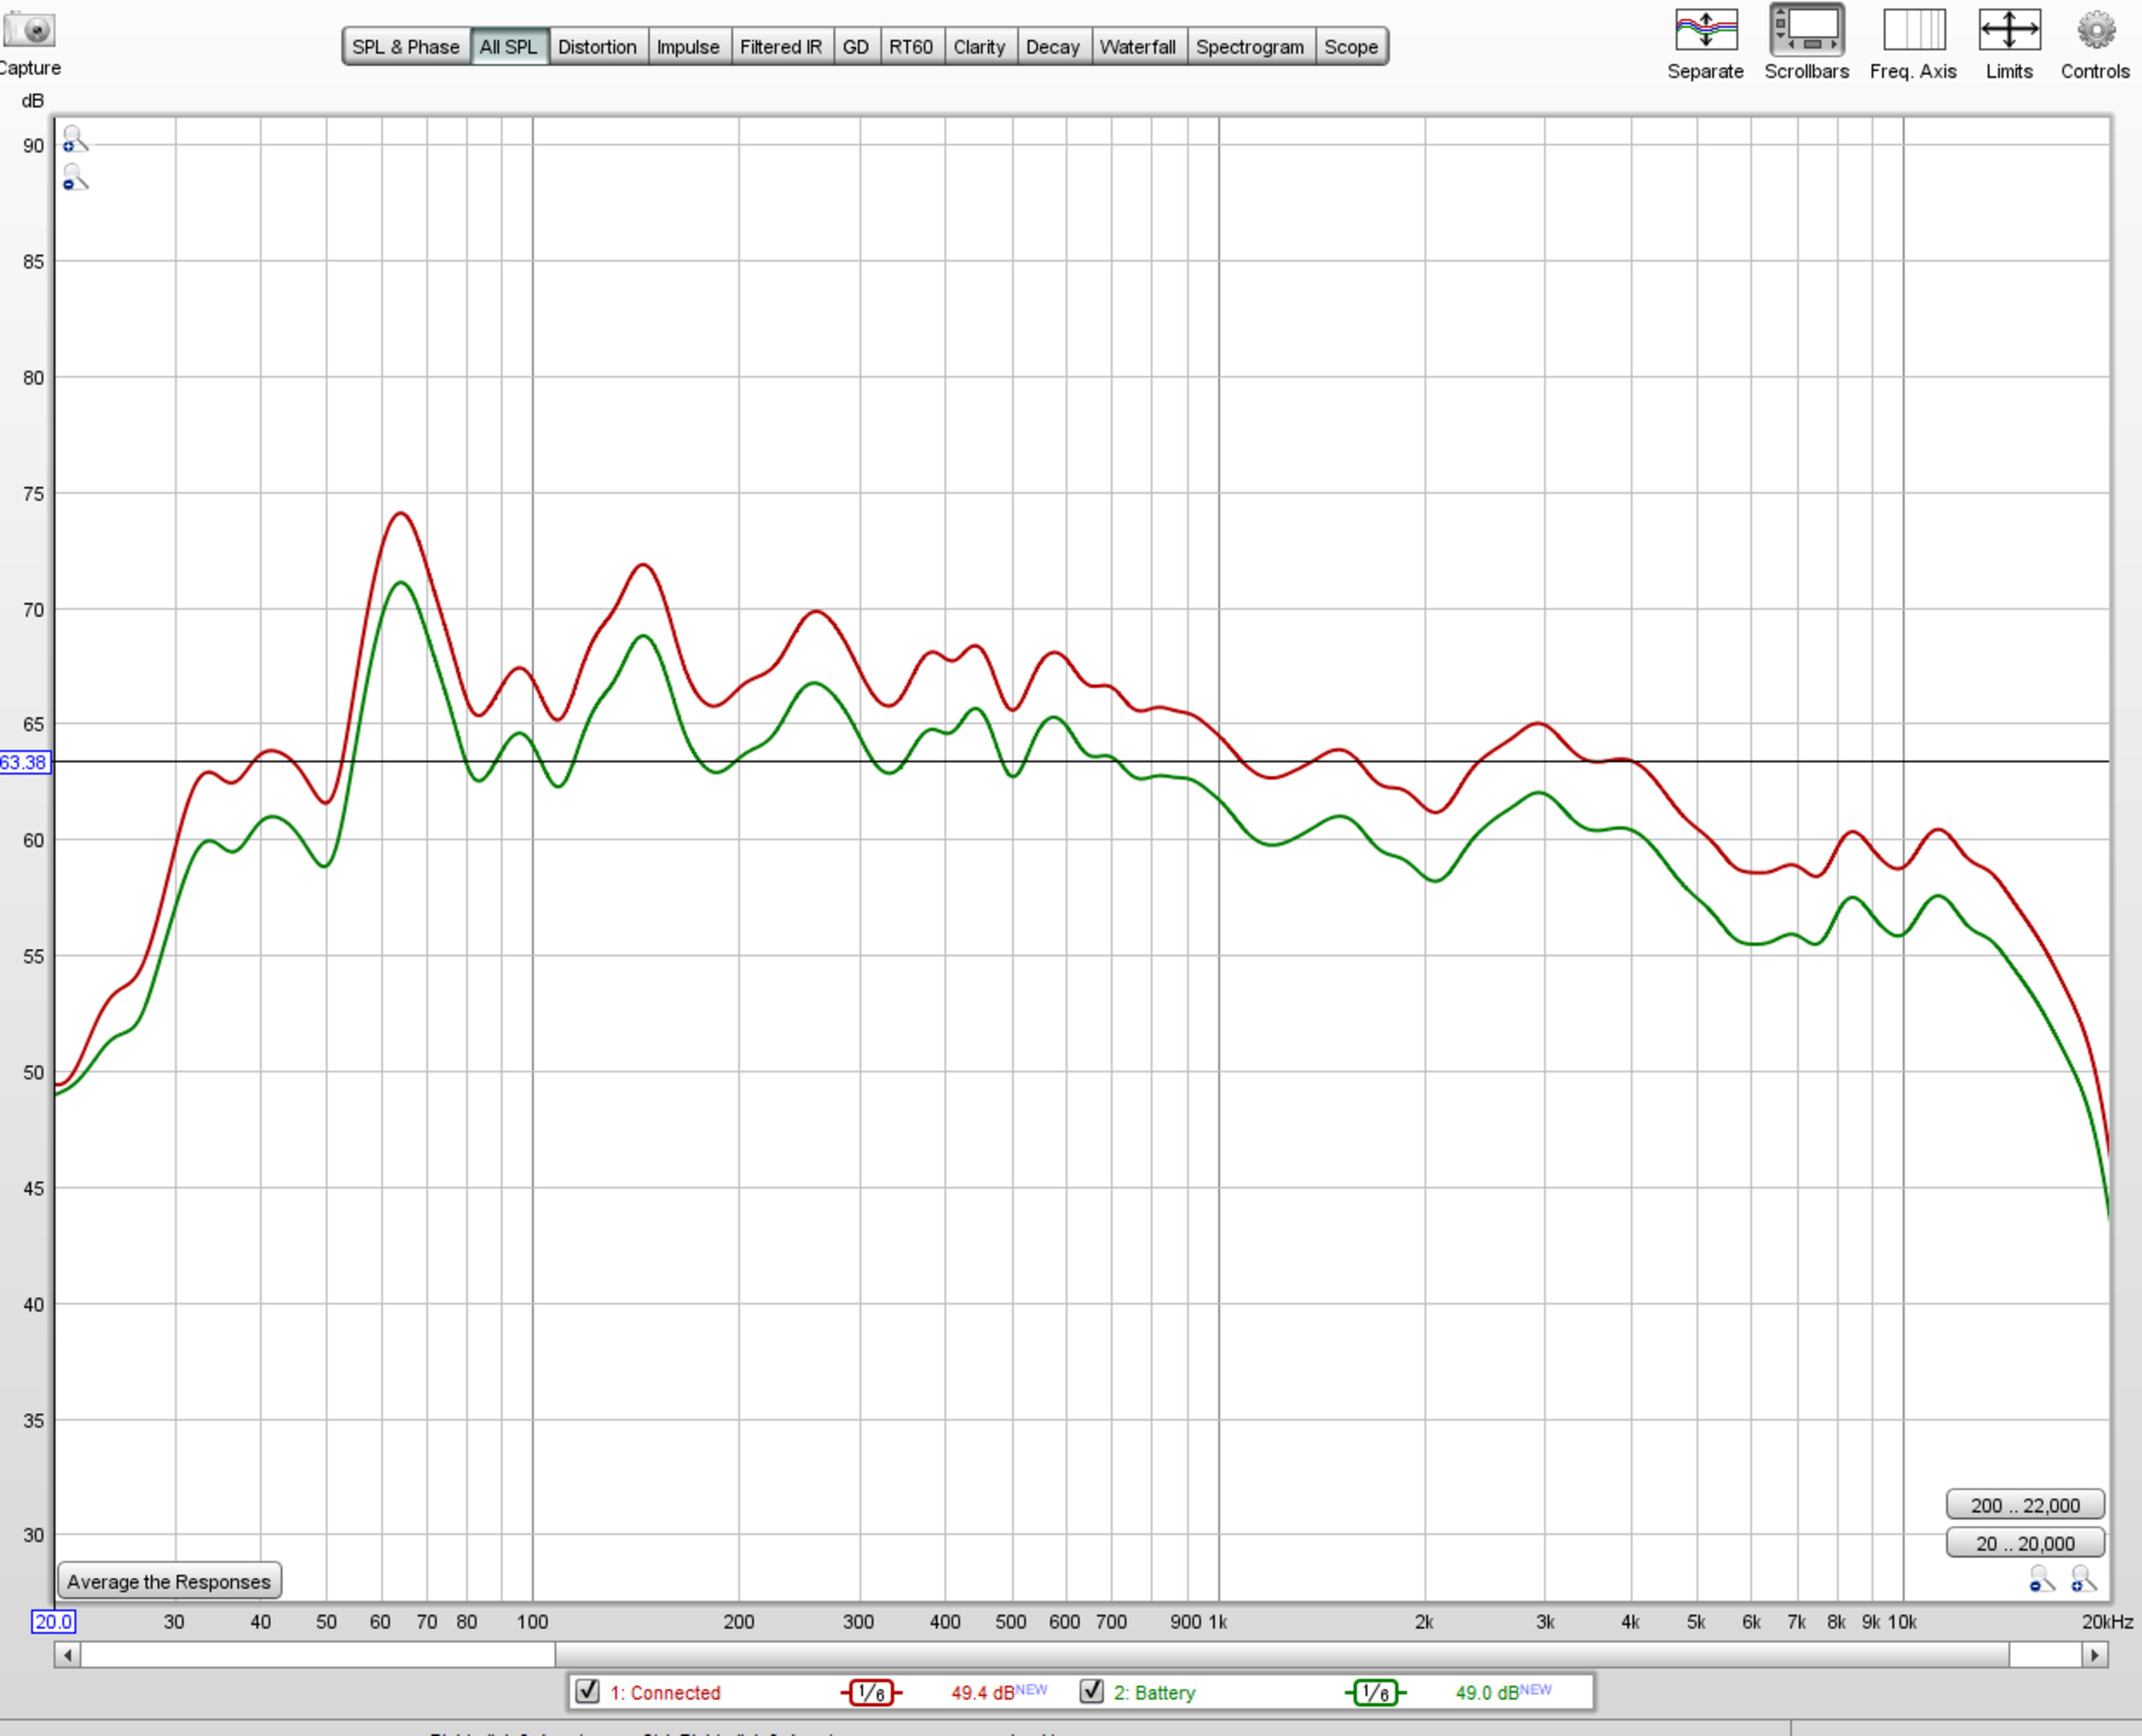Toggle green 1/6 smoothing indicator for Battery
This screenshot has width=2142, height=1736.
1375,1692
